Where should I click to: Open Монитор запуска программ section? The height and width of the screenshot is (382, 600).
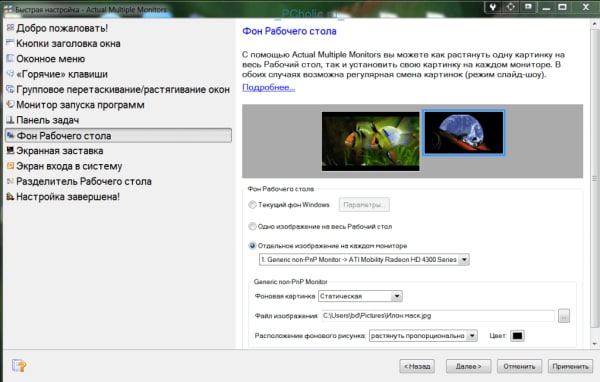coord(80,104)
